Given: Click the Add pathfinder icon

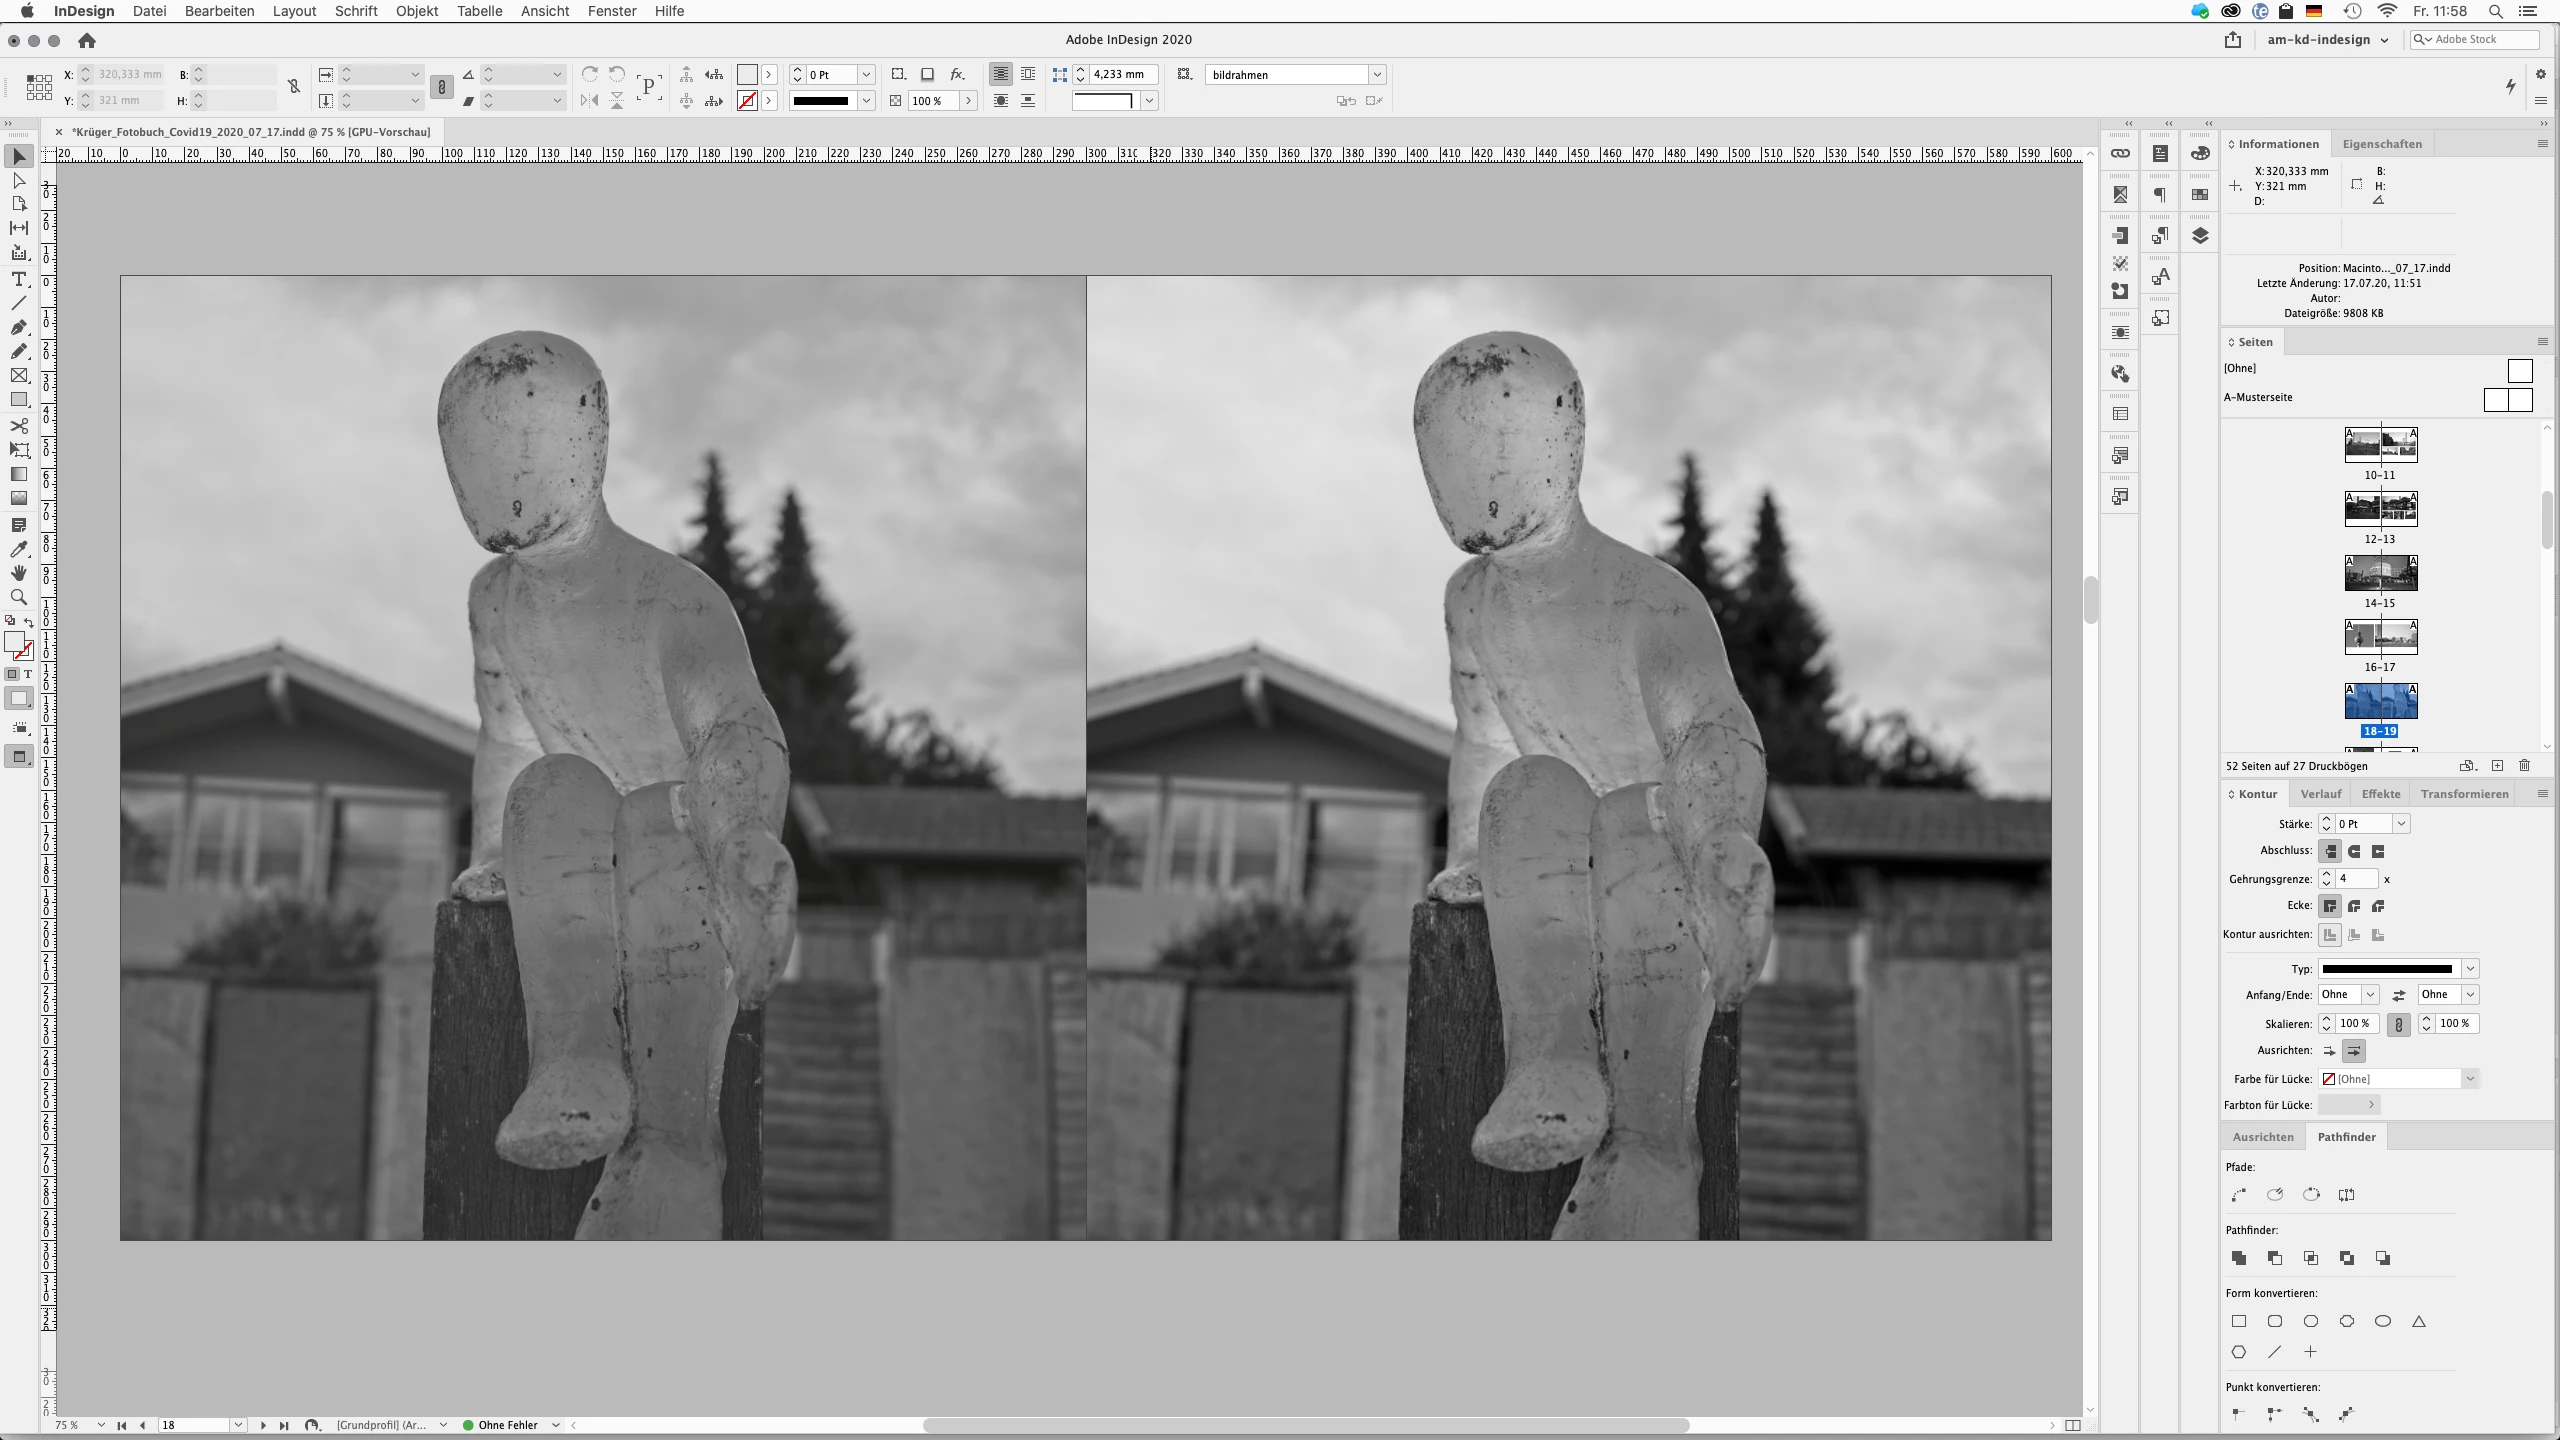Looking at the screenshot, I should pos(2239,1258).
